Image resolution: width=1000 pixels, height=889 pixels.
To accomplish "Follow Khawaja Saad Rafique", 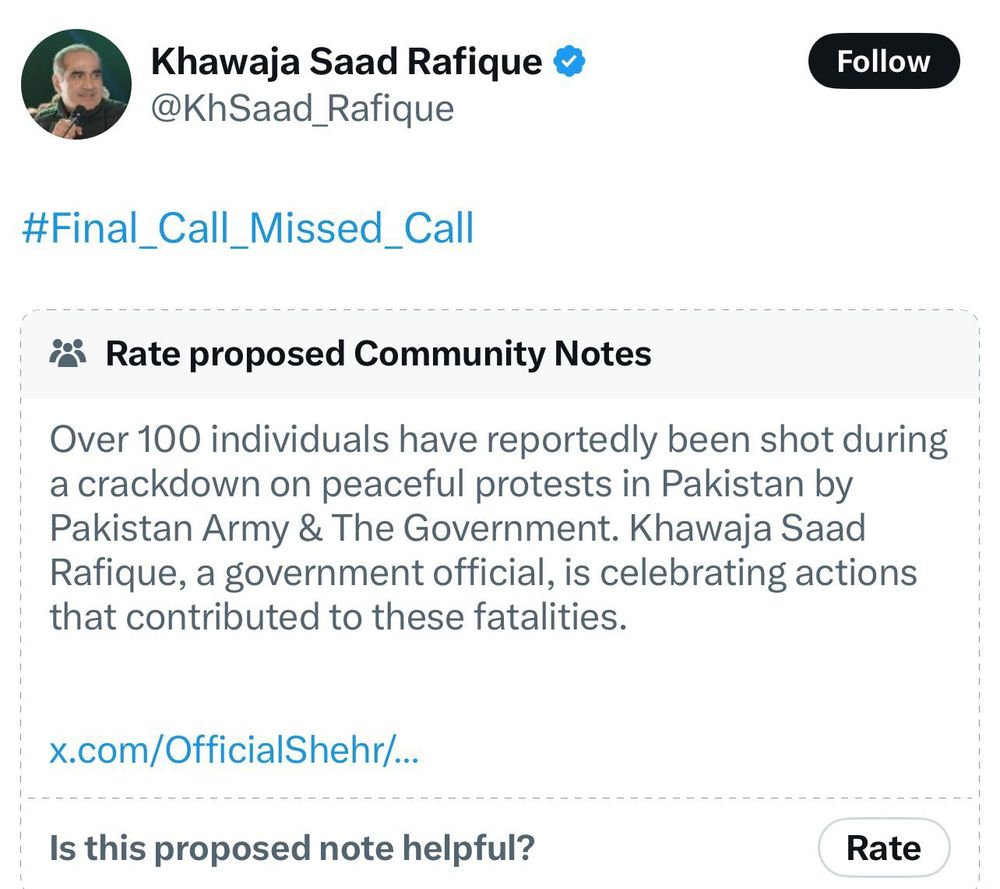I will 883,62.
